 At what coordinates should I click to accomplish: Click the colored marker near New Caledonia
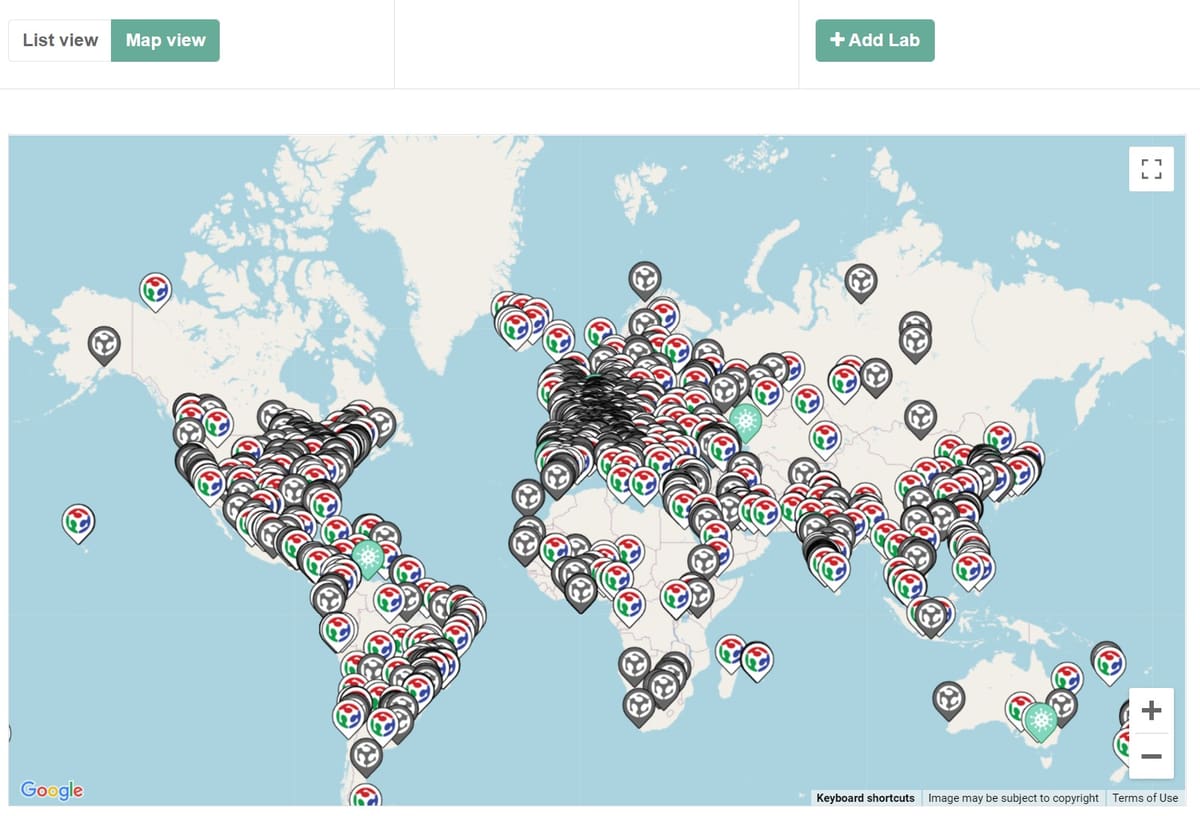point(1108,663)
